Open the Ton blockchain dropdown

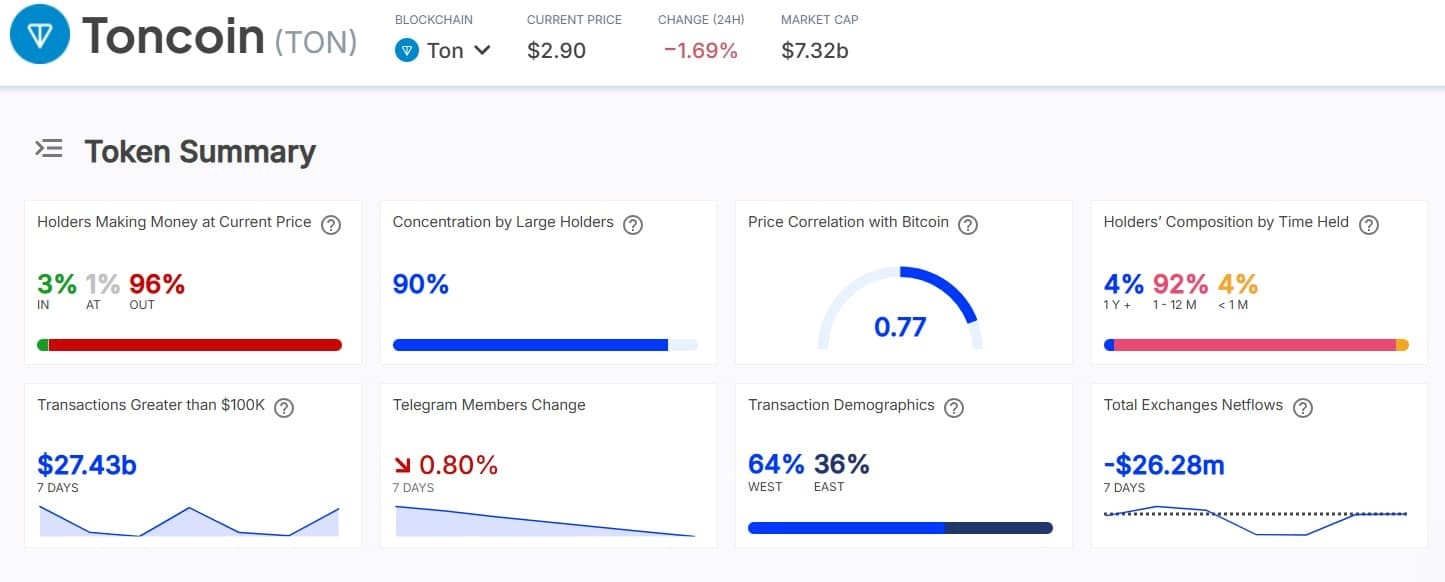[443, 50]
